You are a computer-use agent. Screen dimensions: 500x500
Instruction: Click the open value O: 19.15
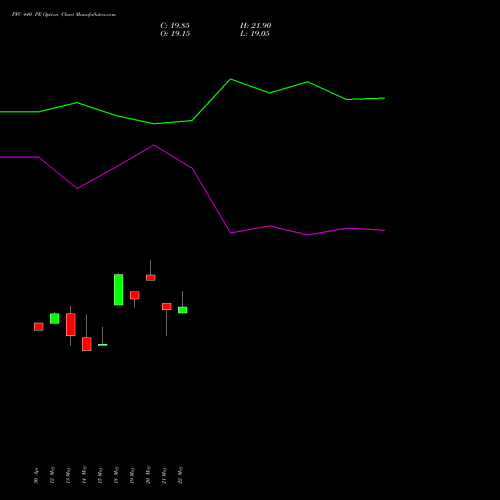point(175,34)
